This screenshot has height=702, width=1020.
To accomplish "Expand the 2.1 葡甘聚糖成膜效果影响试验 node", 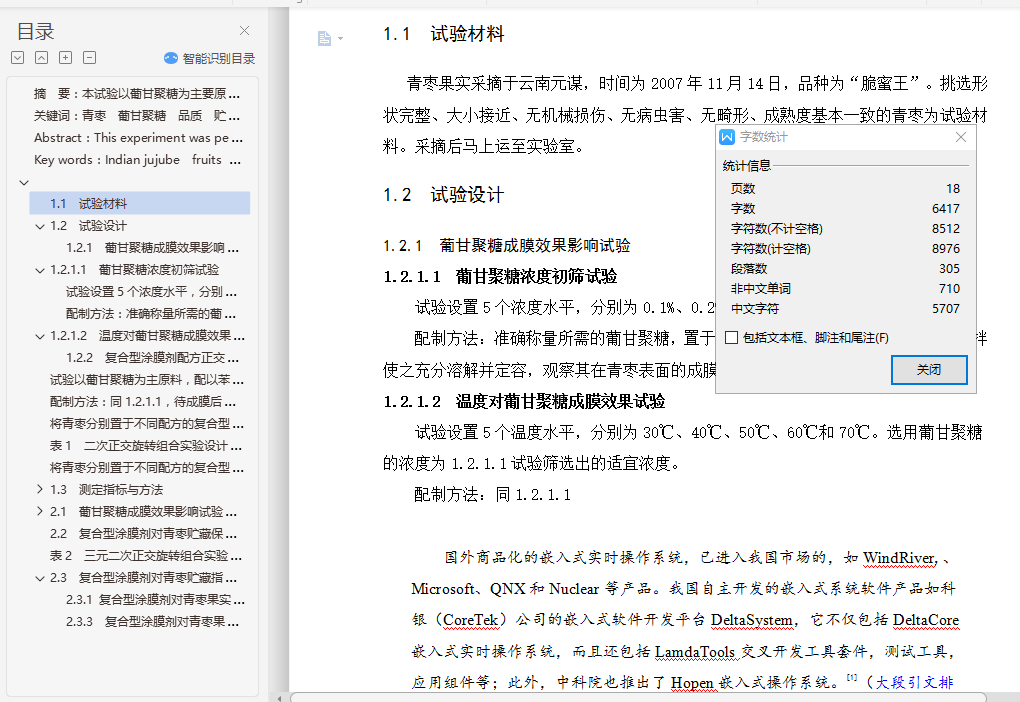I will point(40,511).
